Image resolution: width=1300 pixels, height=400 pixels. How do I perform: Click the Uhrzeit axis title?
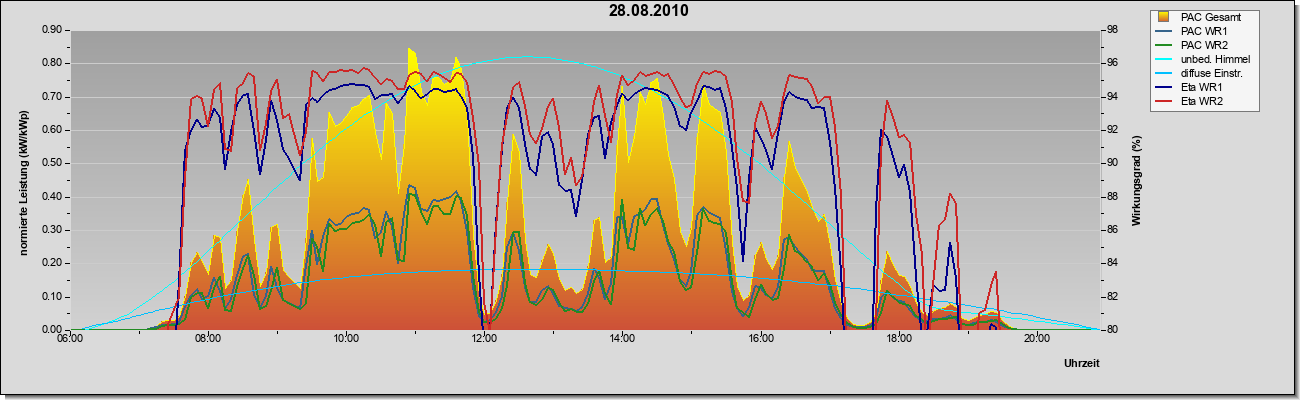tap(1082, 364)
